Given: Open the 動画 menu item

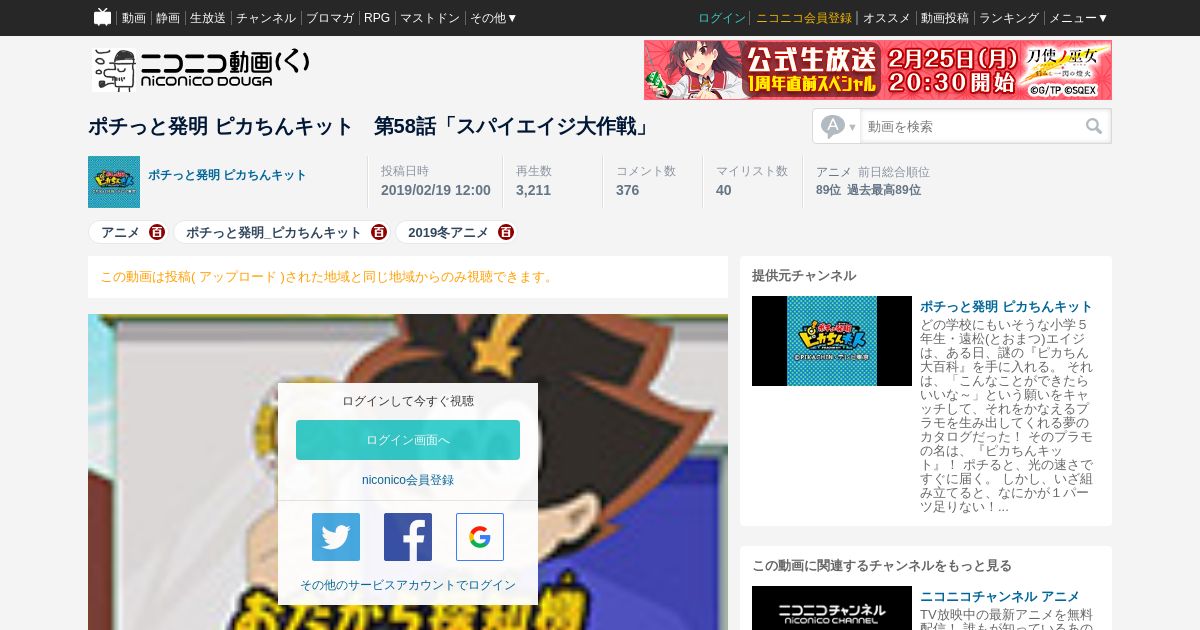Looking at the screenshot, I should coord(134,18).
